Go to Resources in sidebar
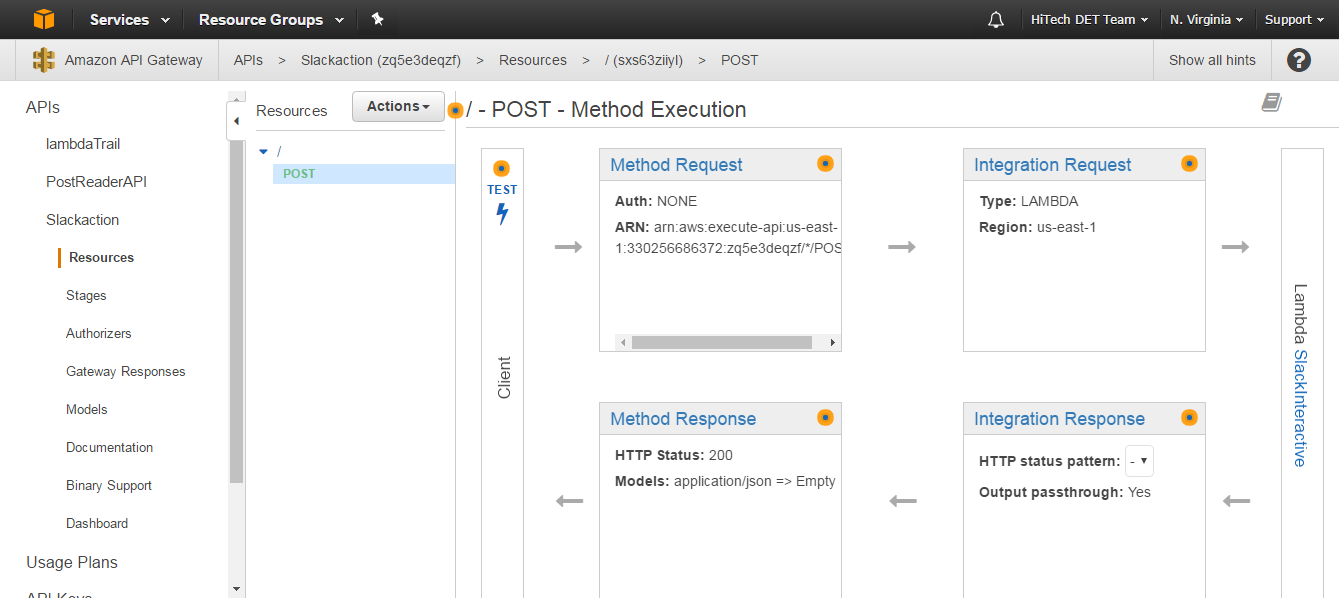 101,258
